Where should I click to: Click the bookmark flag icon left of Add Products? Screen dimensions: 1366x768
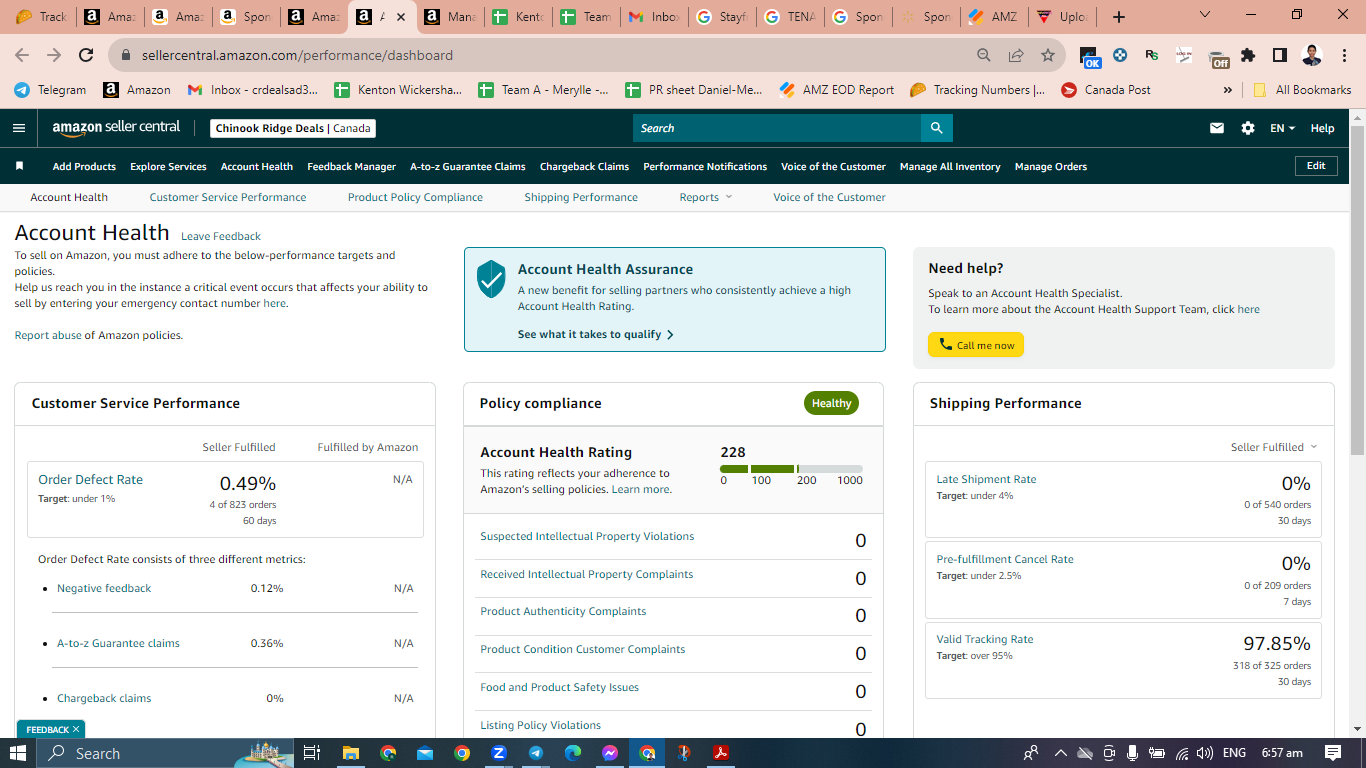coord(19,166)
